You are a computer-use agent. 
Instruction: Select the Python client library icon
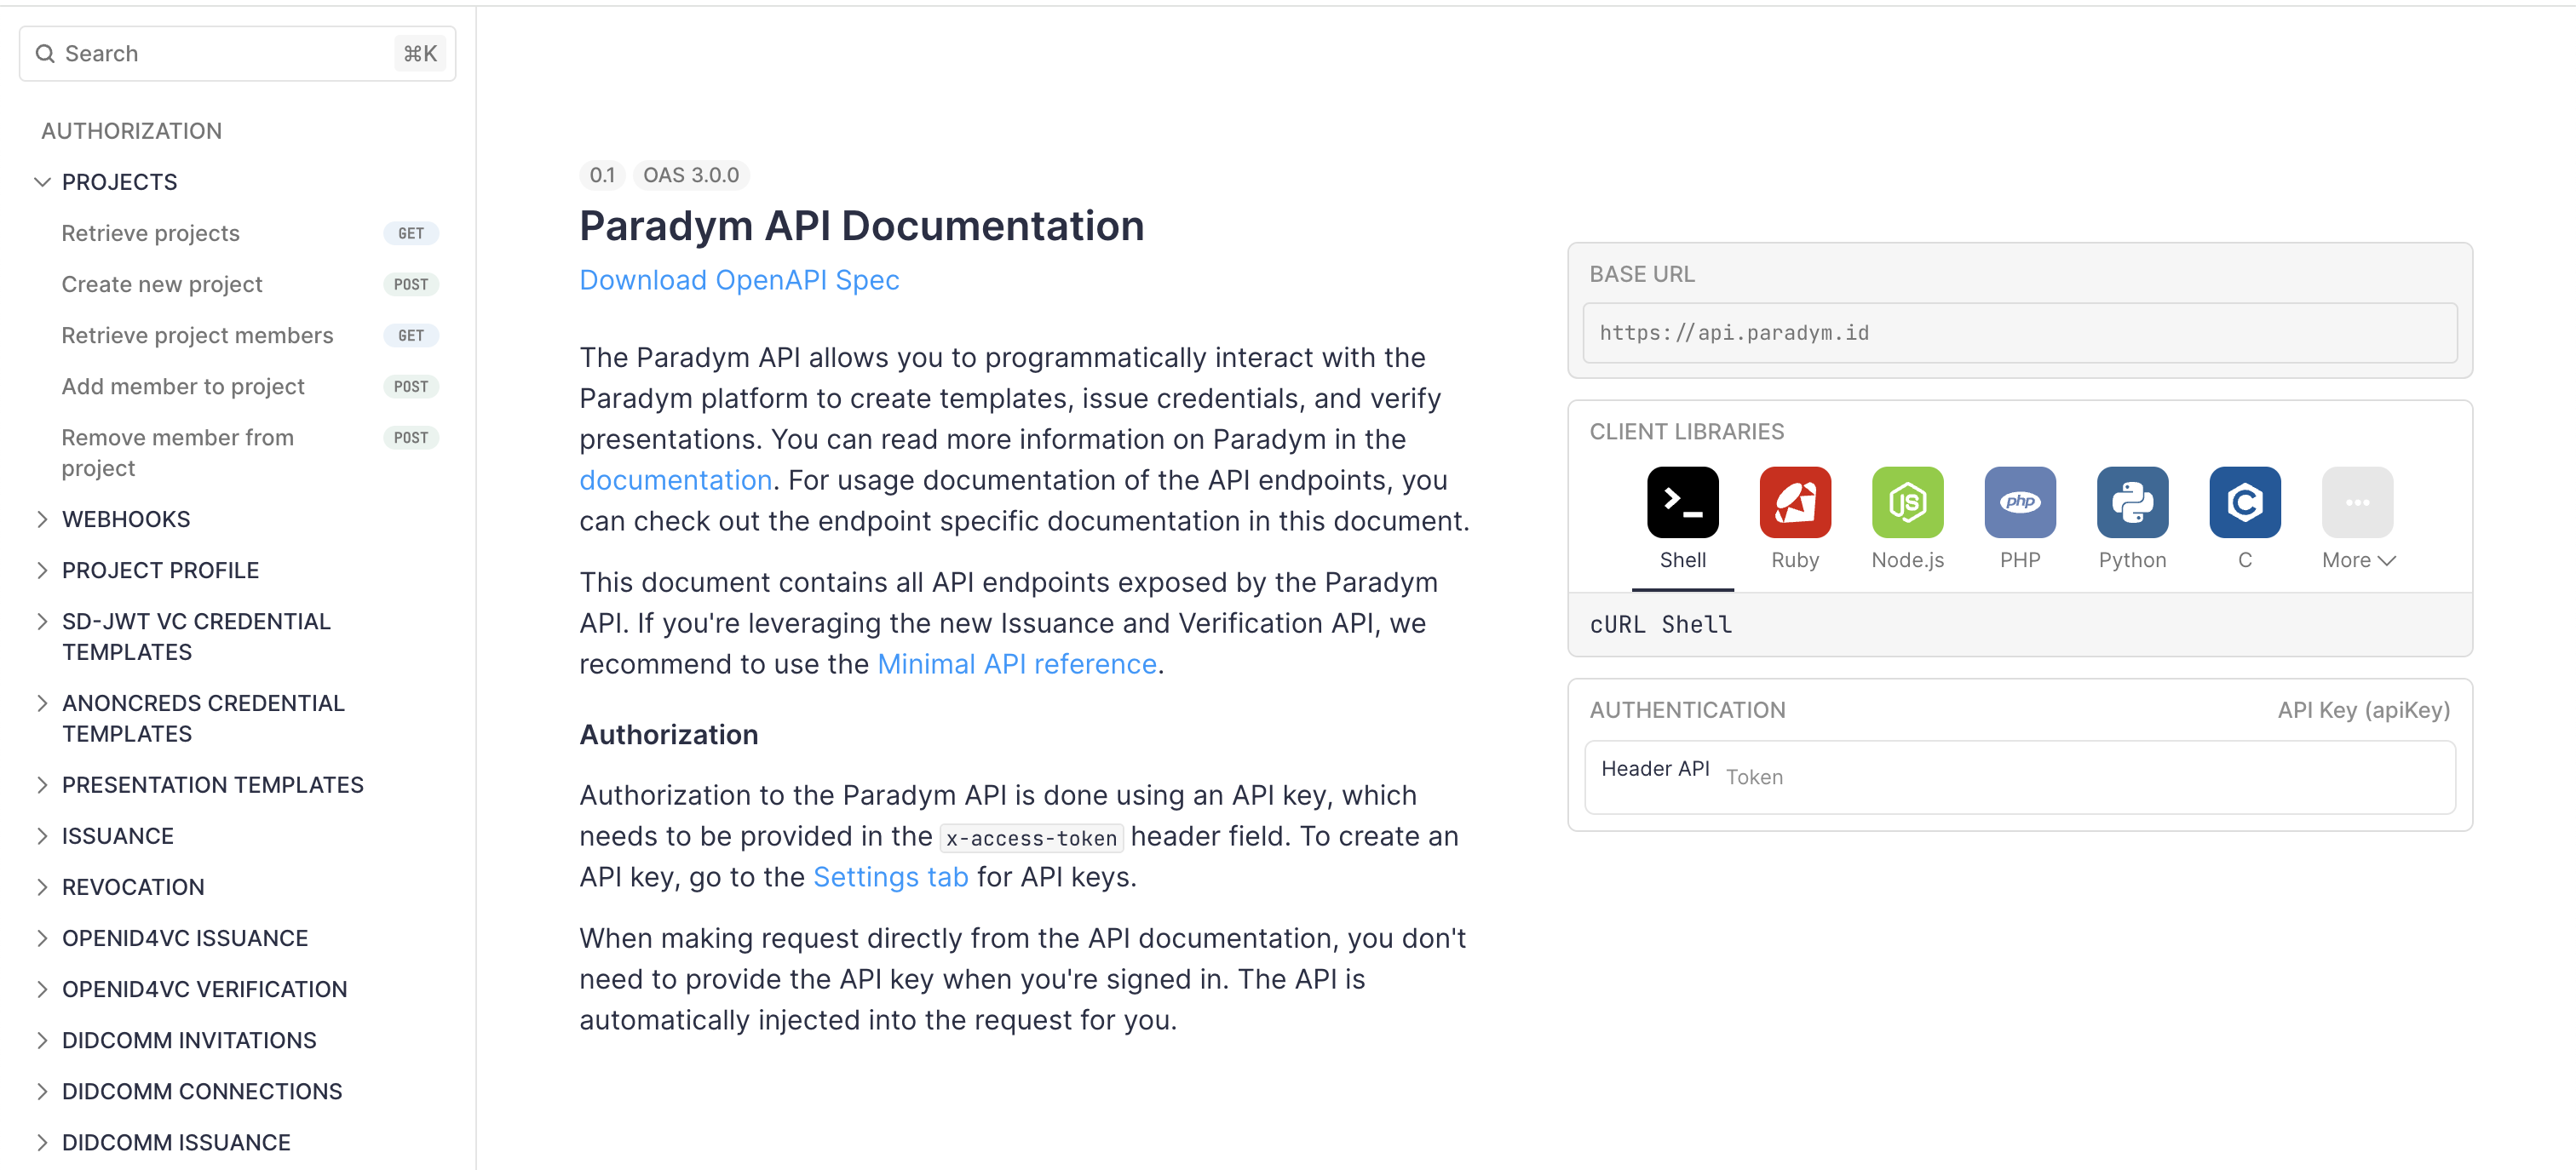click(2132, 502)
